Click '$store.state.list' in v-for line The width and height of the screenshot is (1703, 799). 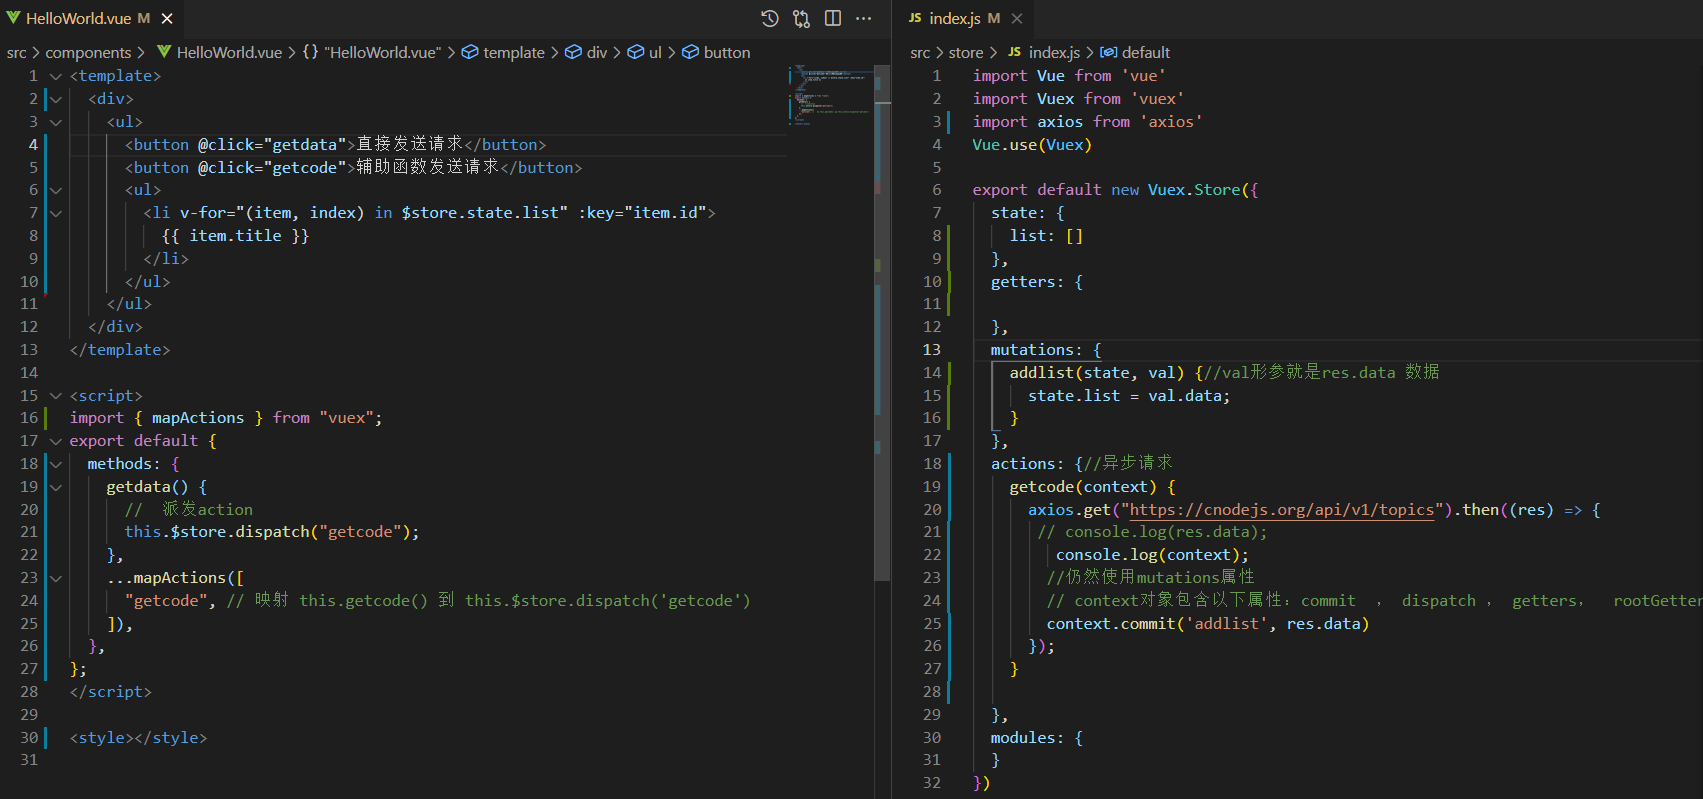(480, 213)
